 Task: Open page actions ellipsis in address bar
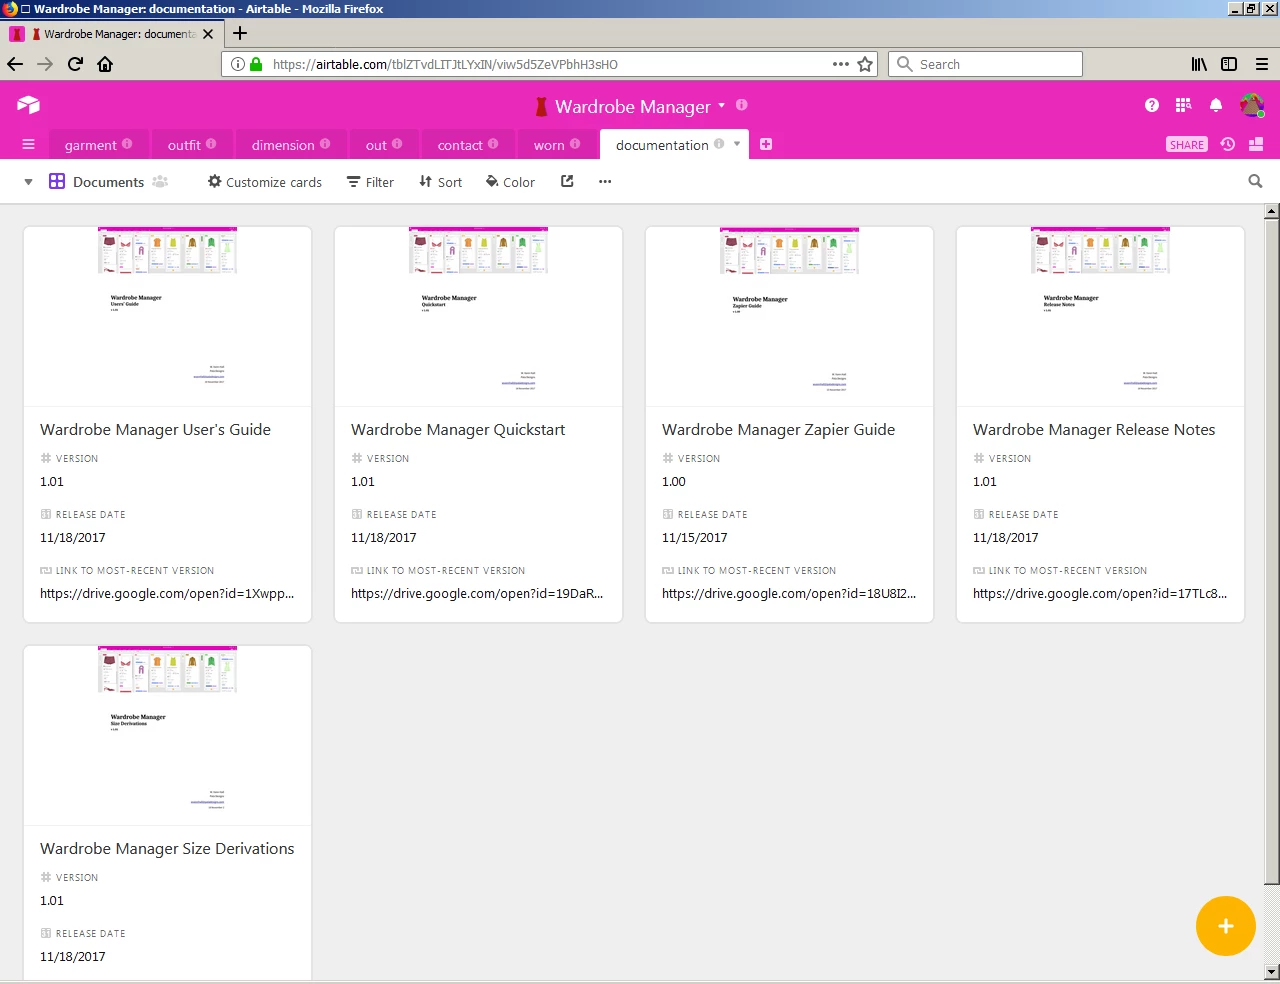841,64
